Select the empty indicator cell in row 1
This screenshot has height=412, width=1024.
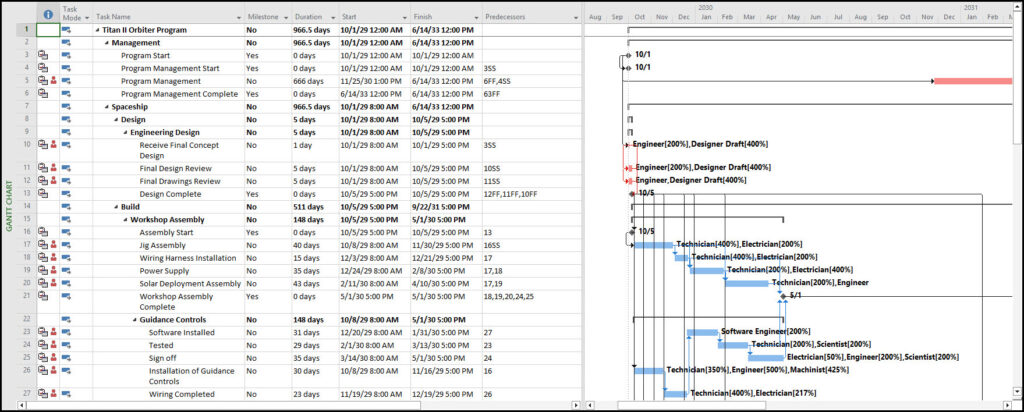[48, 30]
